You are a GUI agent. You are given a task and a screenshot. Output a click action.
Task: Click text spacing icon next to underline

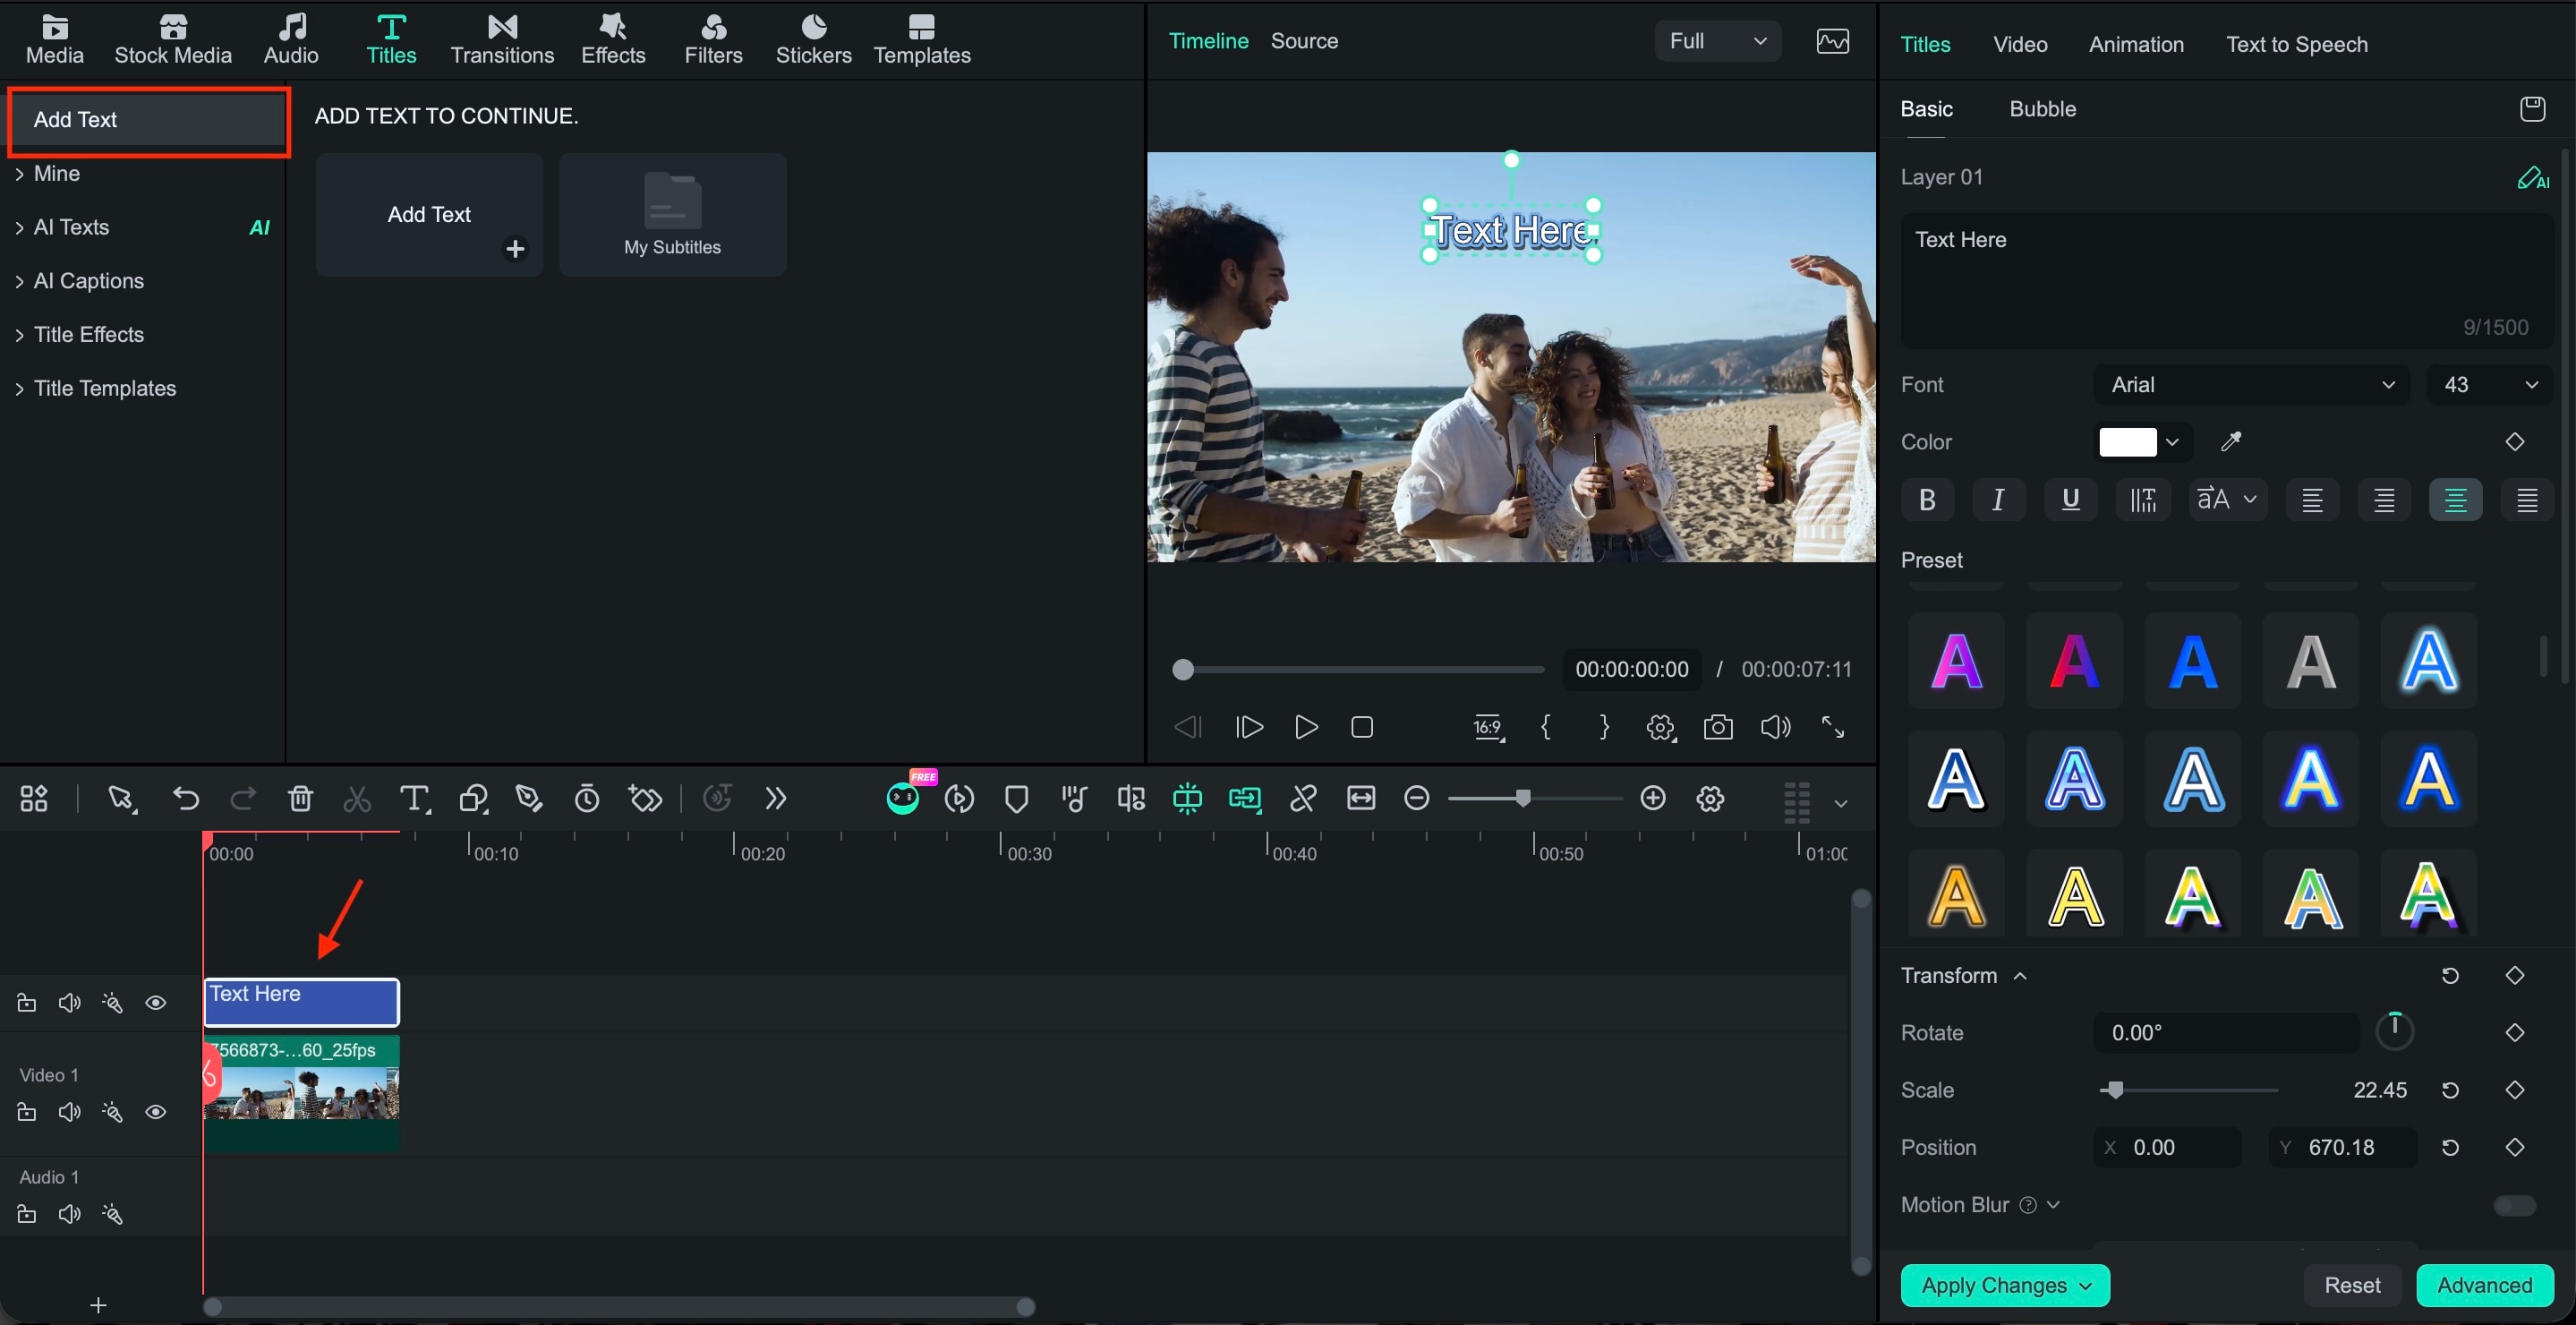point(2142,499)
